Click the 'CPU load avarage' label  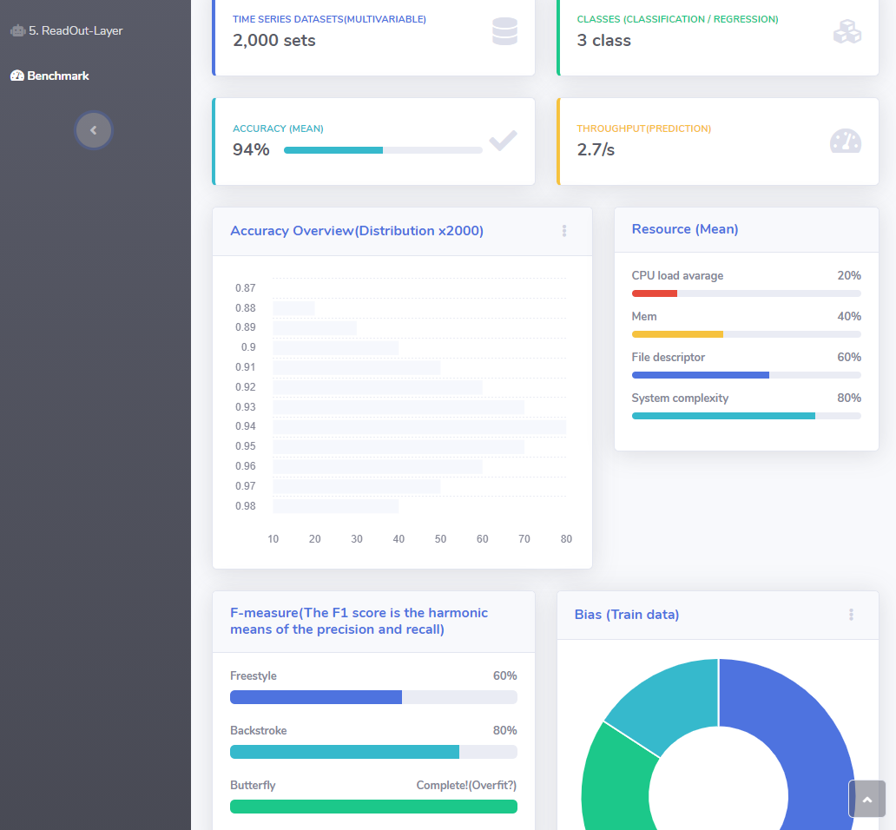pyautogui.click(x=677, y=276)
